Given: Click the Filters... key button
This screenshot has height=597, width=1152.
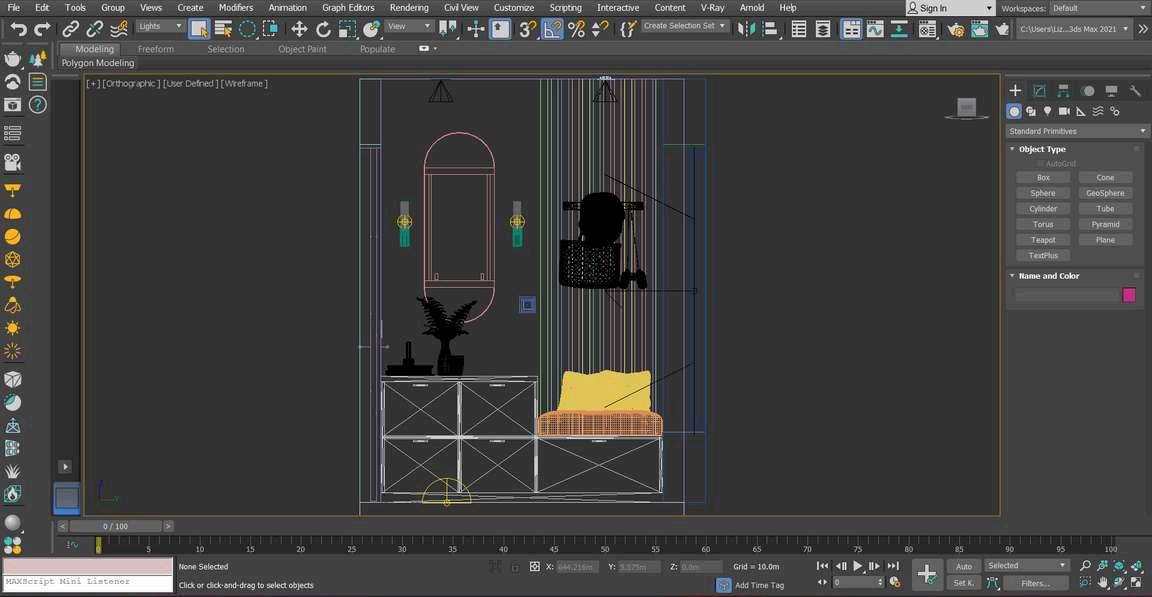Looking at the screenshot, I should coord(1035,583).
